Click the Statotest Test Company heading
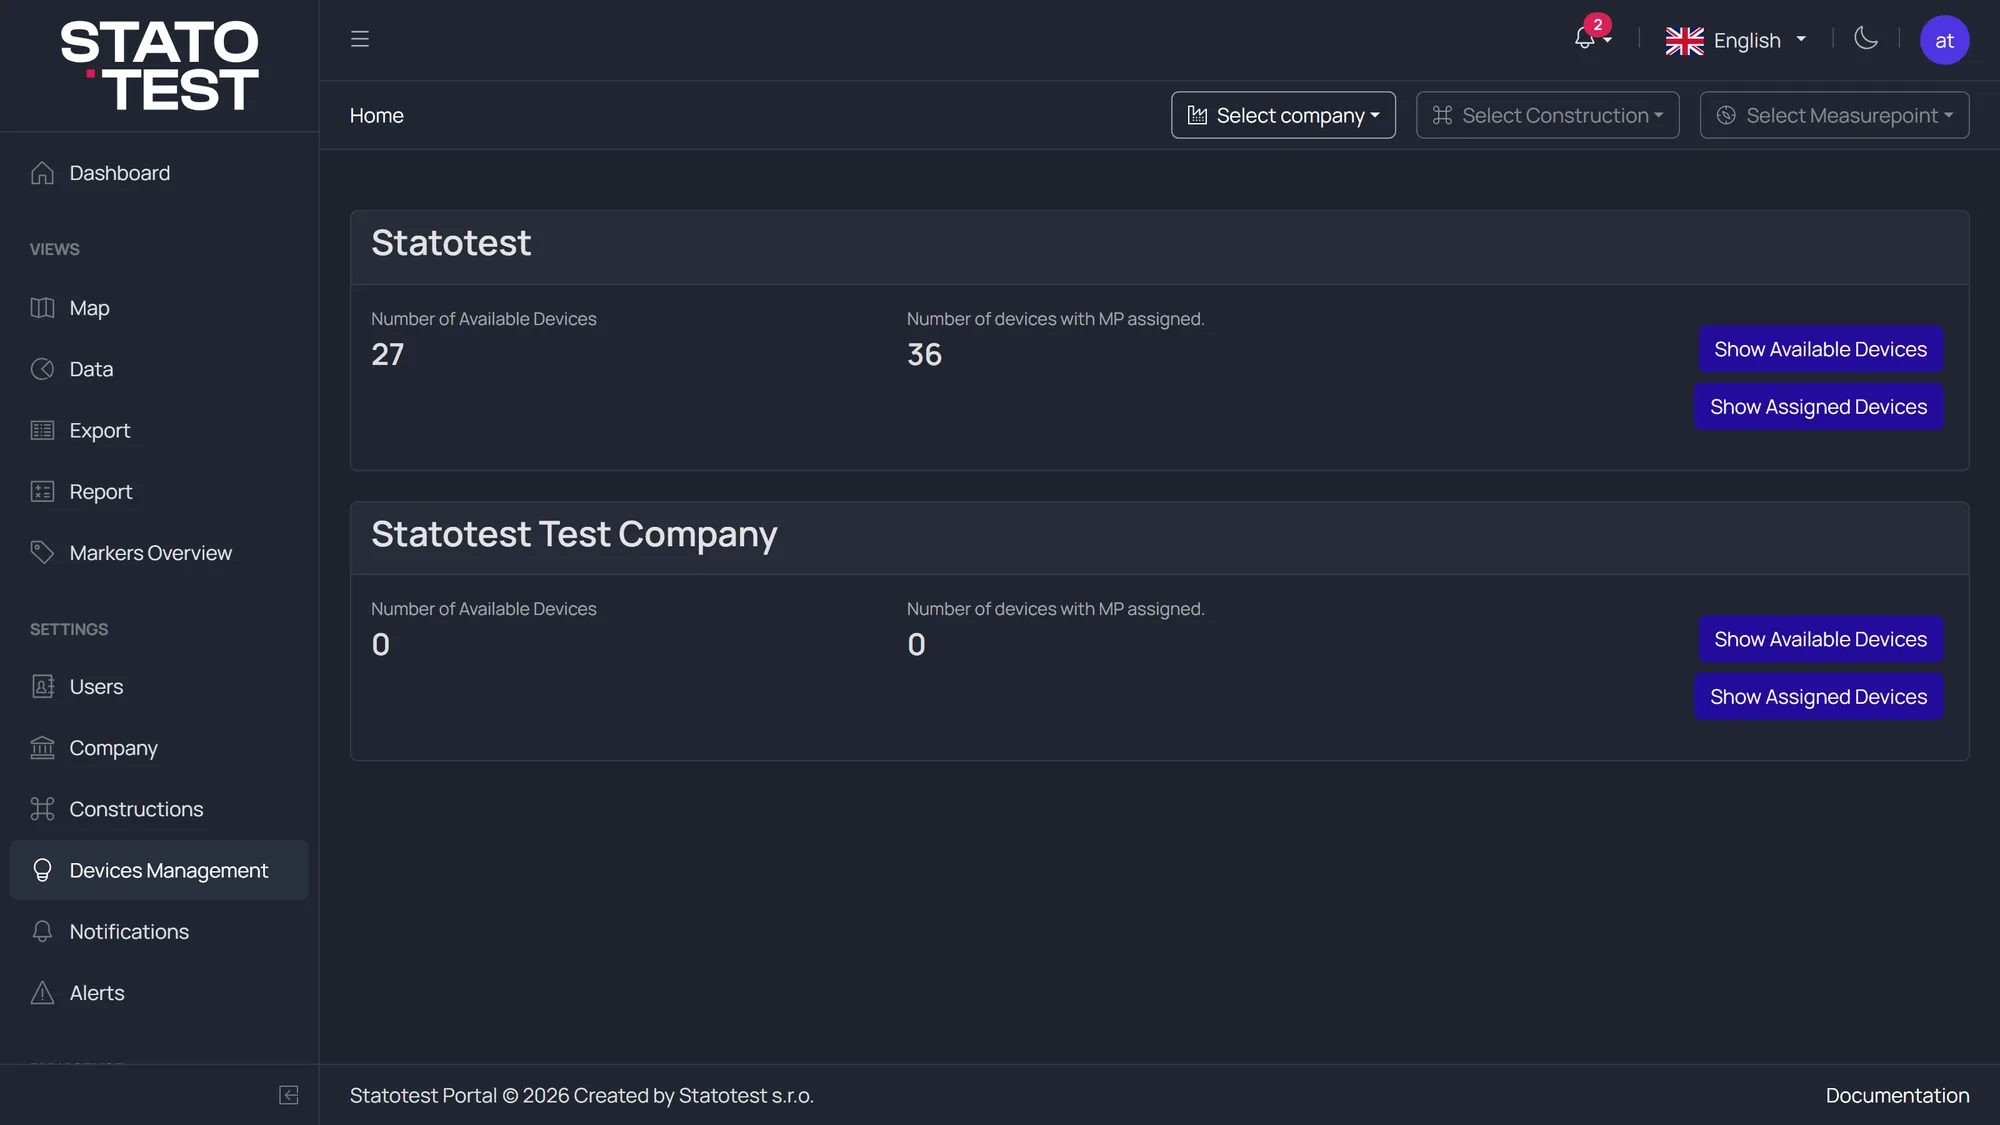Screen dimensions: 2000x1125 tap(574, 534)
